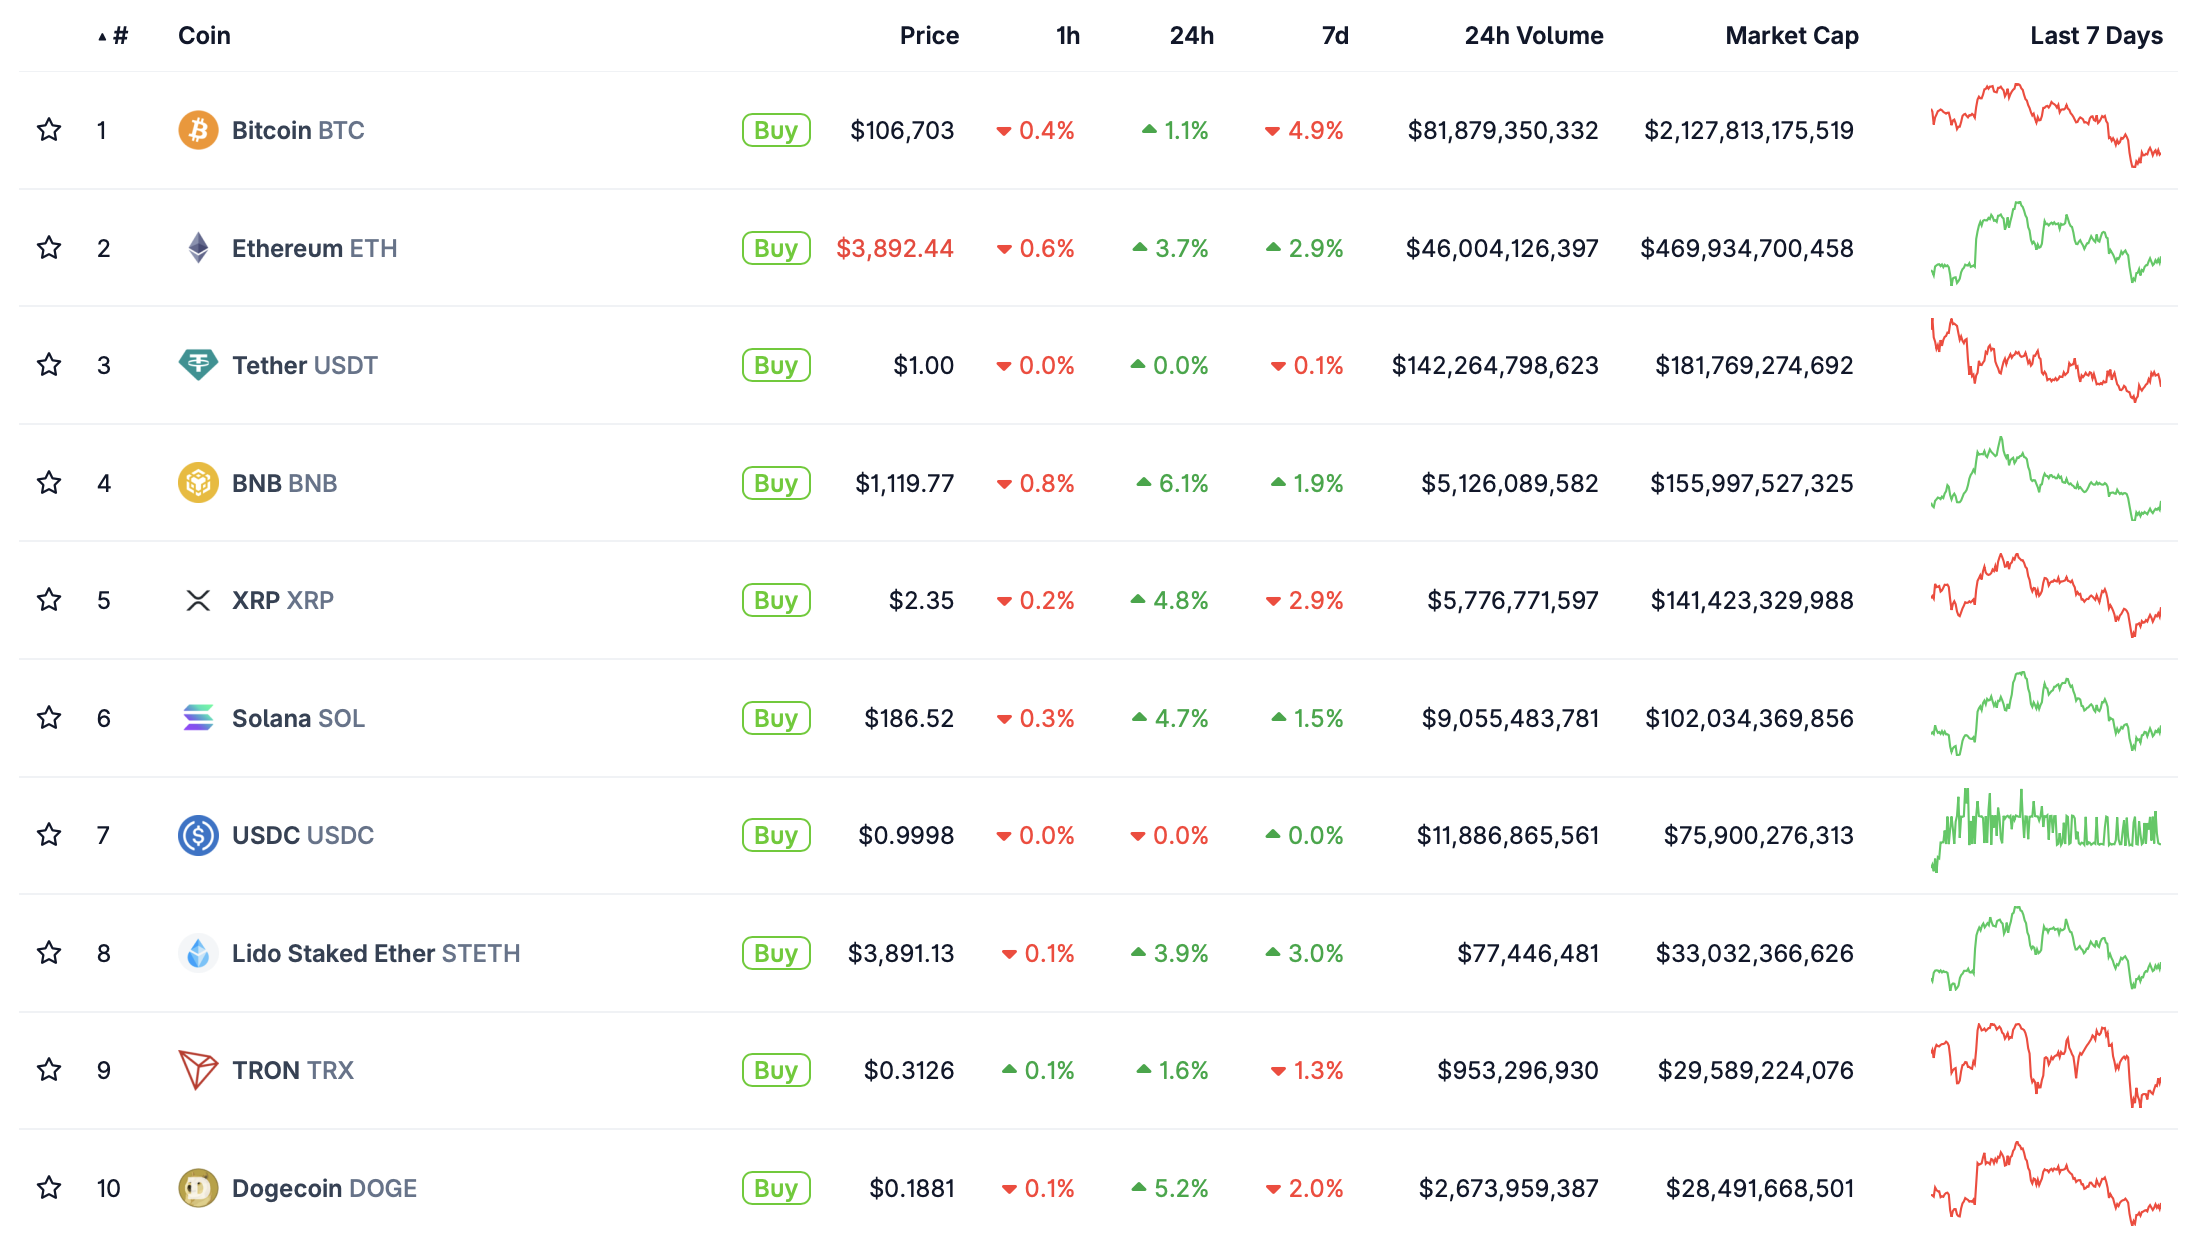Click the Solana logo icon

point(198,718)
